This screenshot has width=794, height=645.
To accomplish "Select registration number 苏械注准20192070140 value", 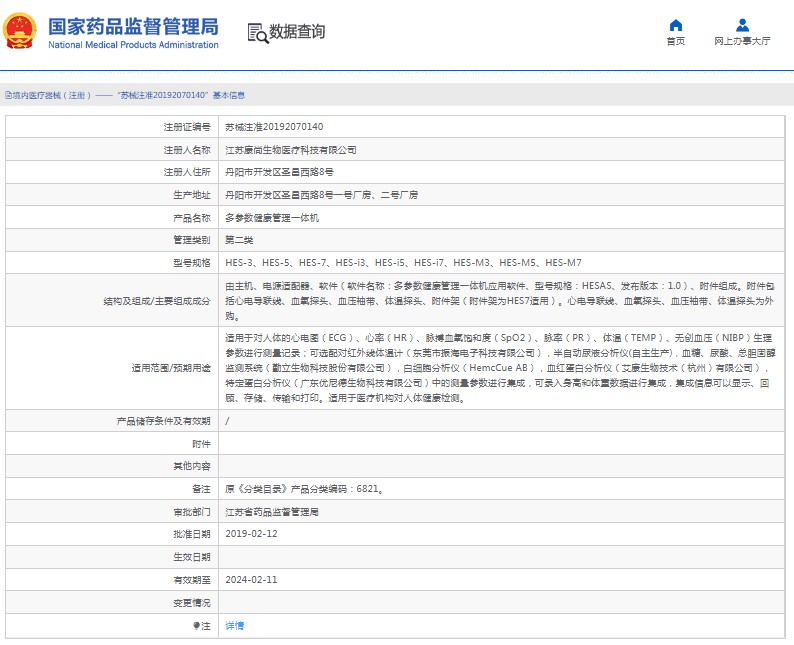I will click(274, 127).
